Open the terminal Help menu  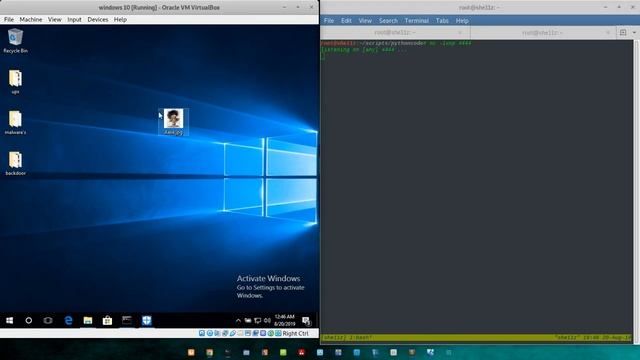pos(462,20)
